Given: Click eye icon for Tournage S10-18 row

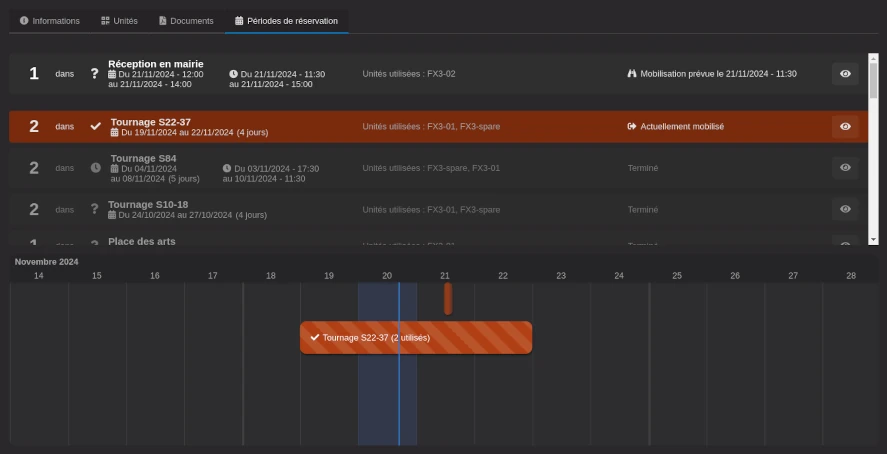Looking at the screenshot, I should [845, 209].
